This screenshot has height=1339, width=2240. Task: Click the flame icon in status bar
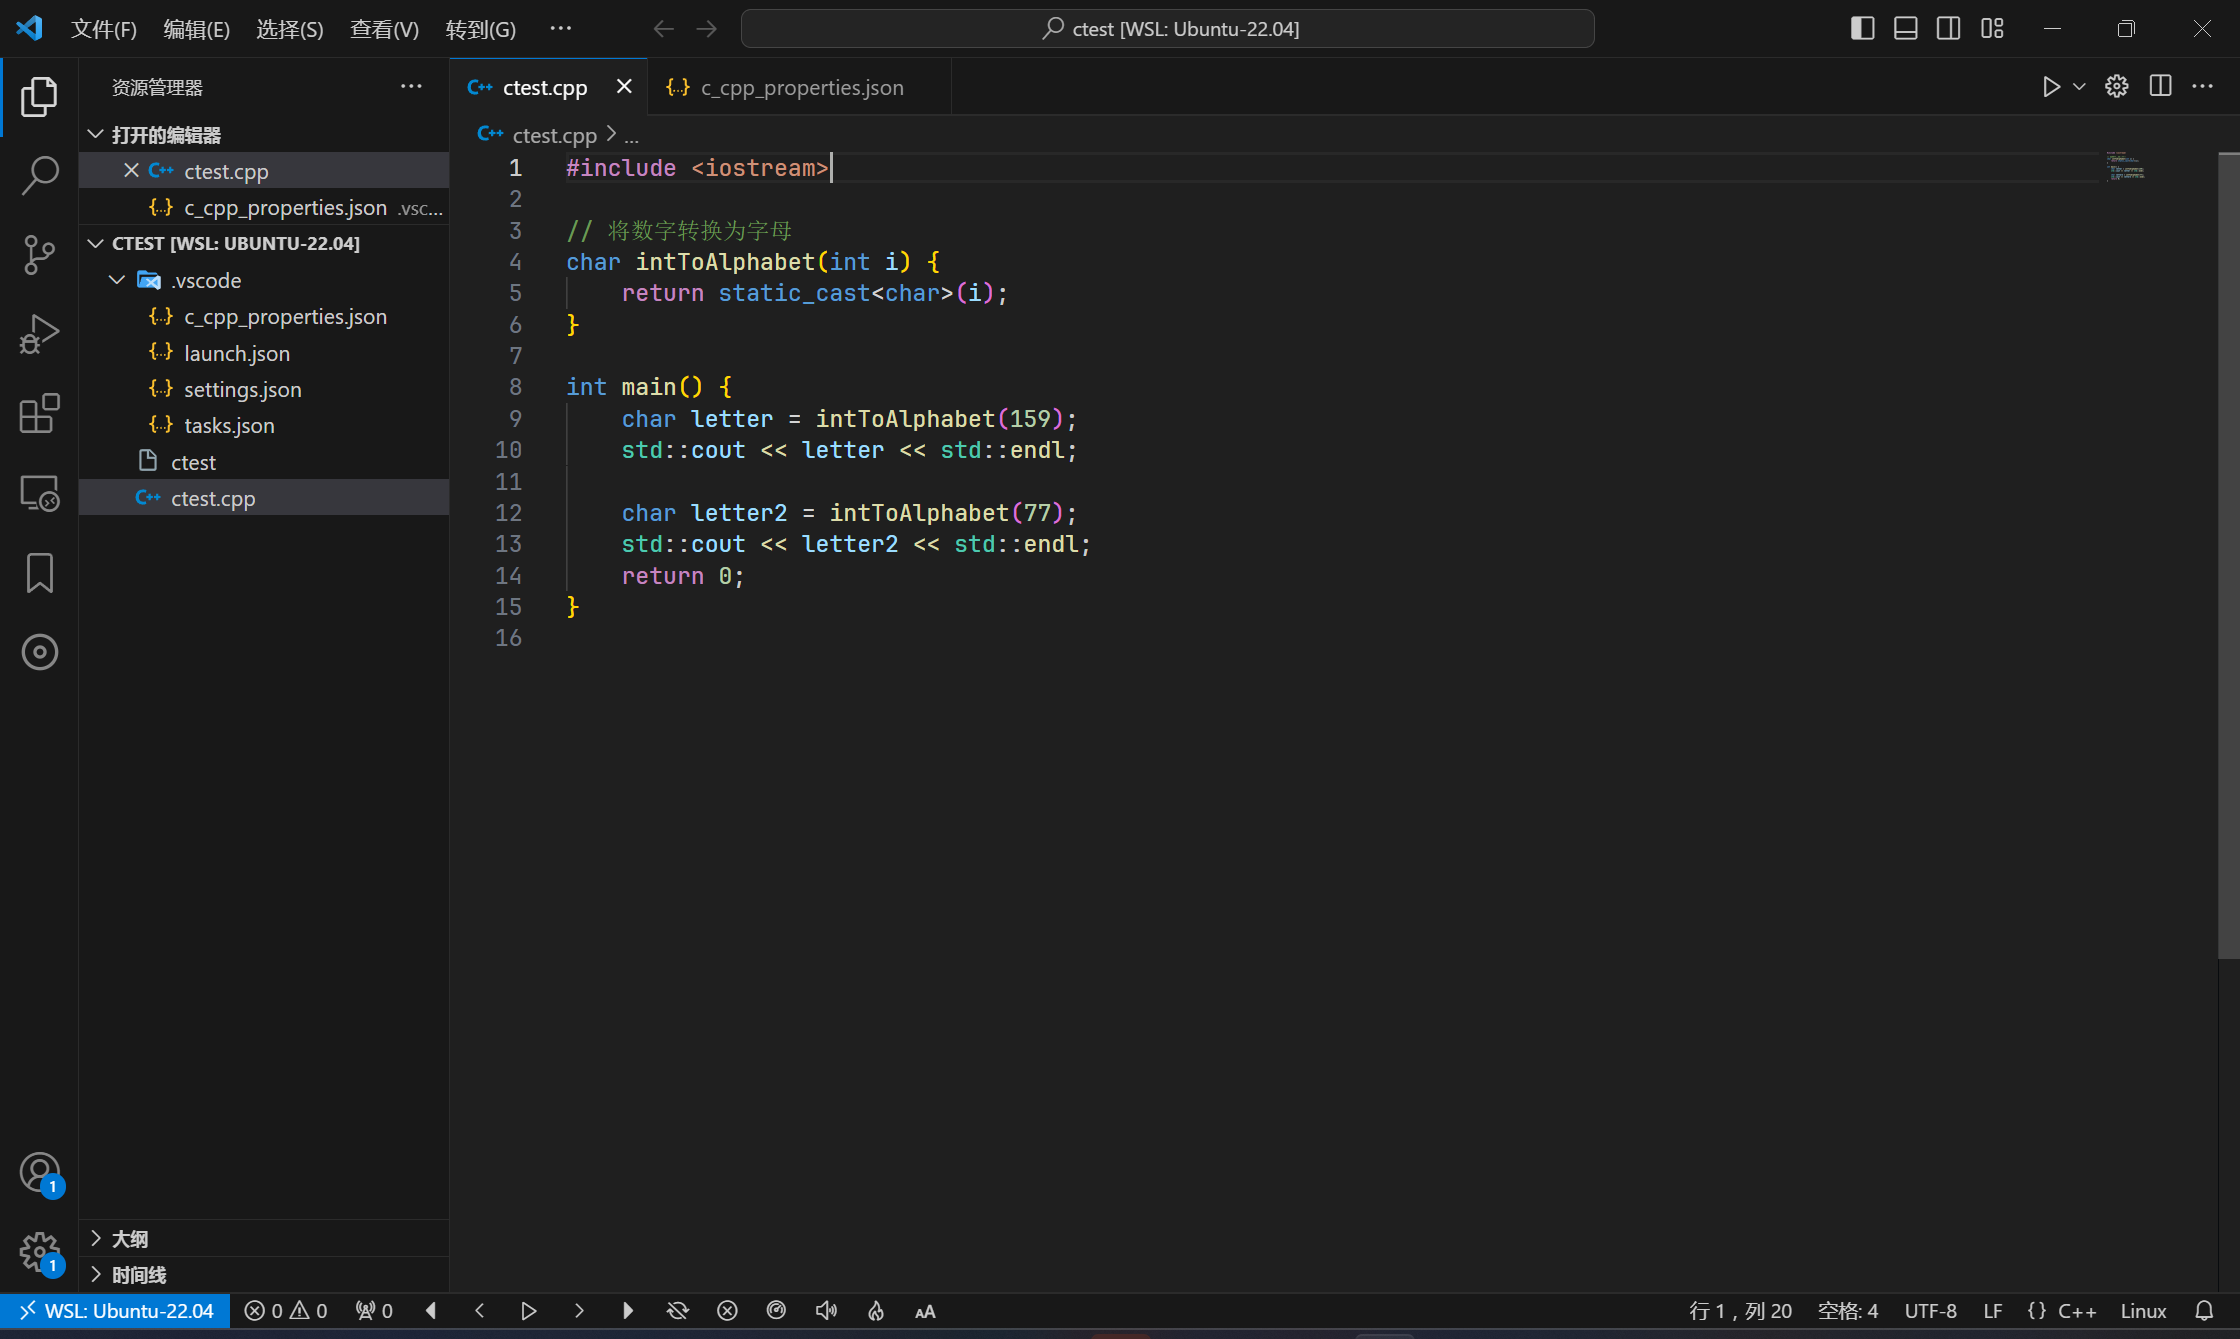(x=876, y=1311)
